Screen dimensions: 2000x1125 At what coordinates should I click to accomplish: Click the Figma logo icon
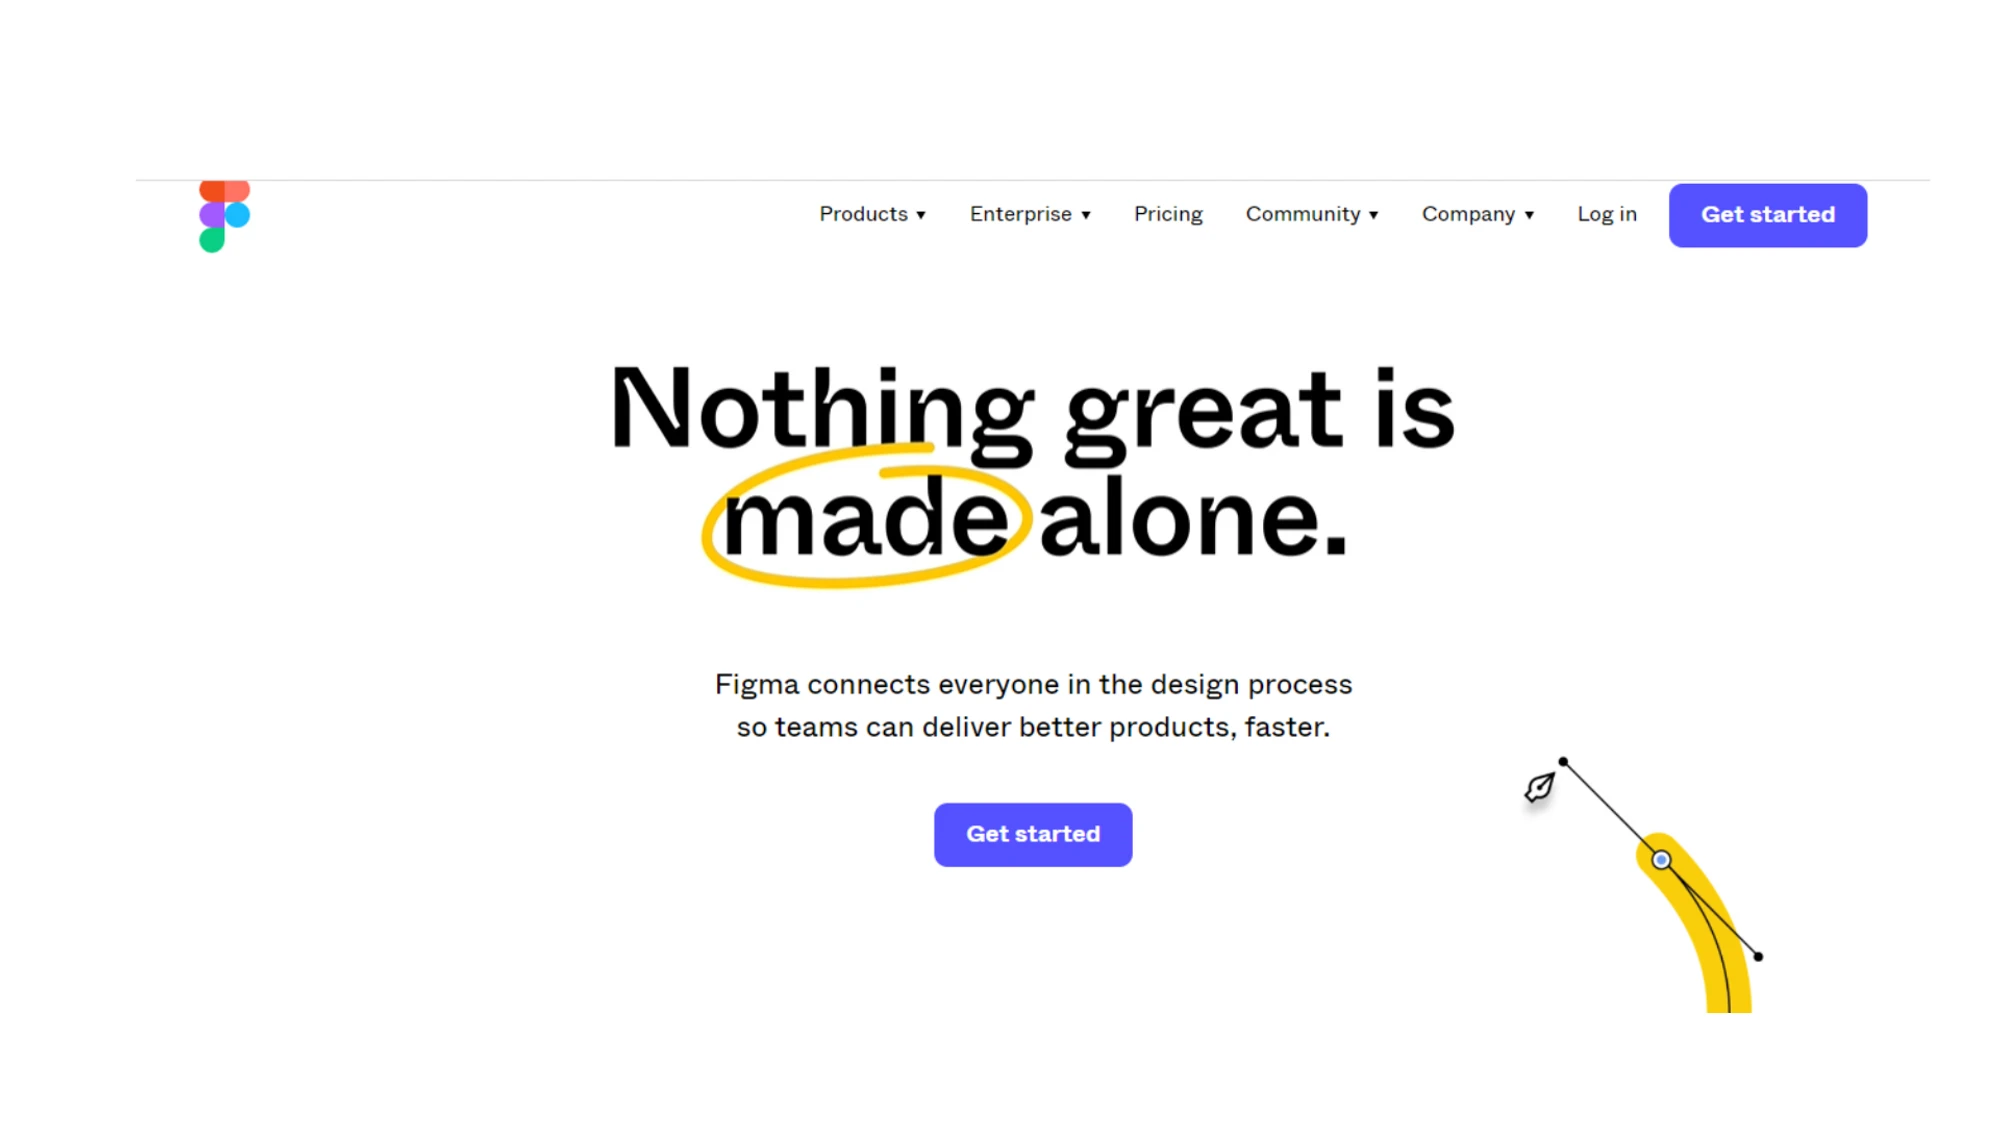coord(222,214)
